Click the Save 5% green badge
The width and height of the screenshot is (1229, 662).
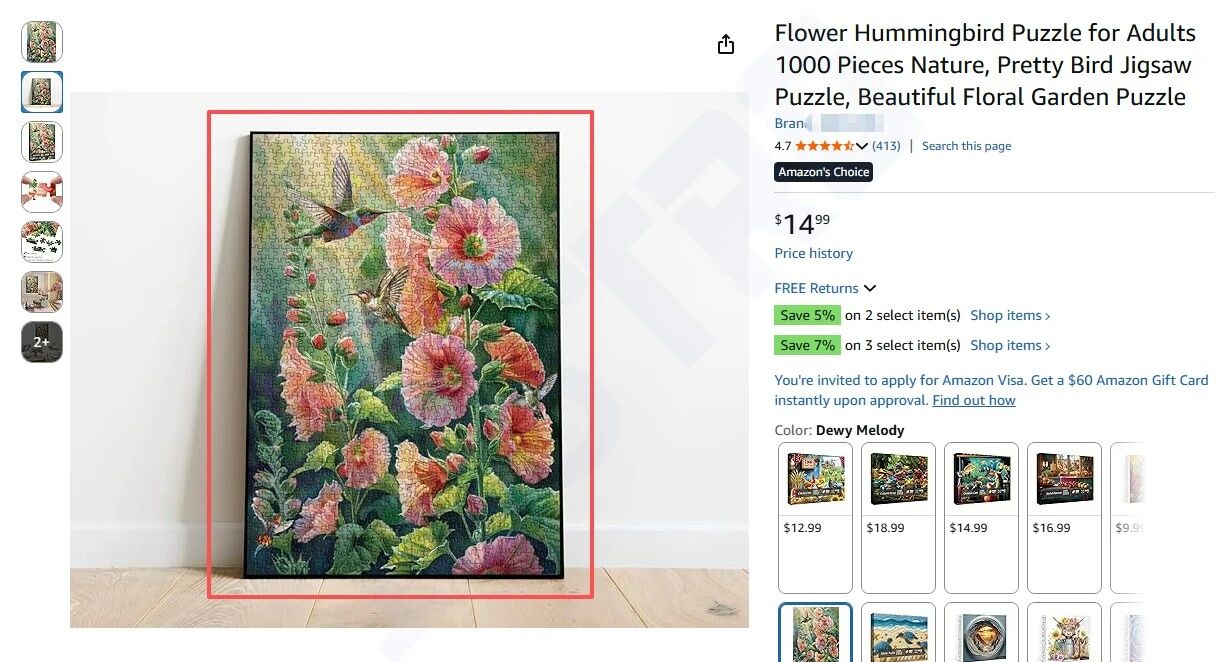807,315
